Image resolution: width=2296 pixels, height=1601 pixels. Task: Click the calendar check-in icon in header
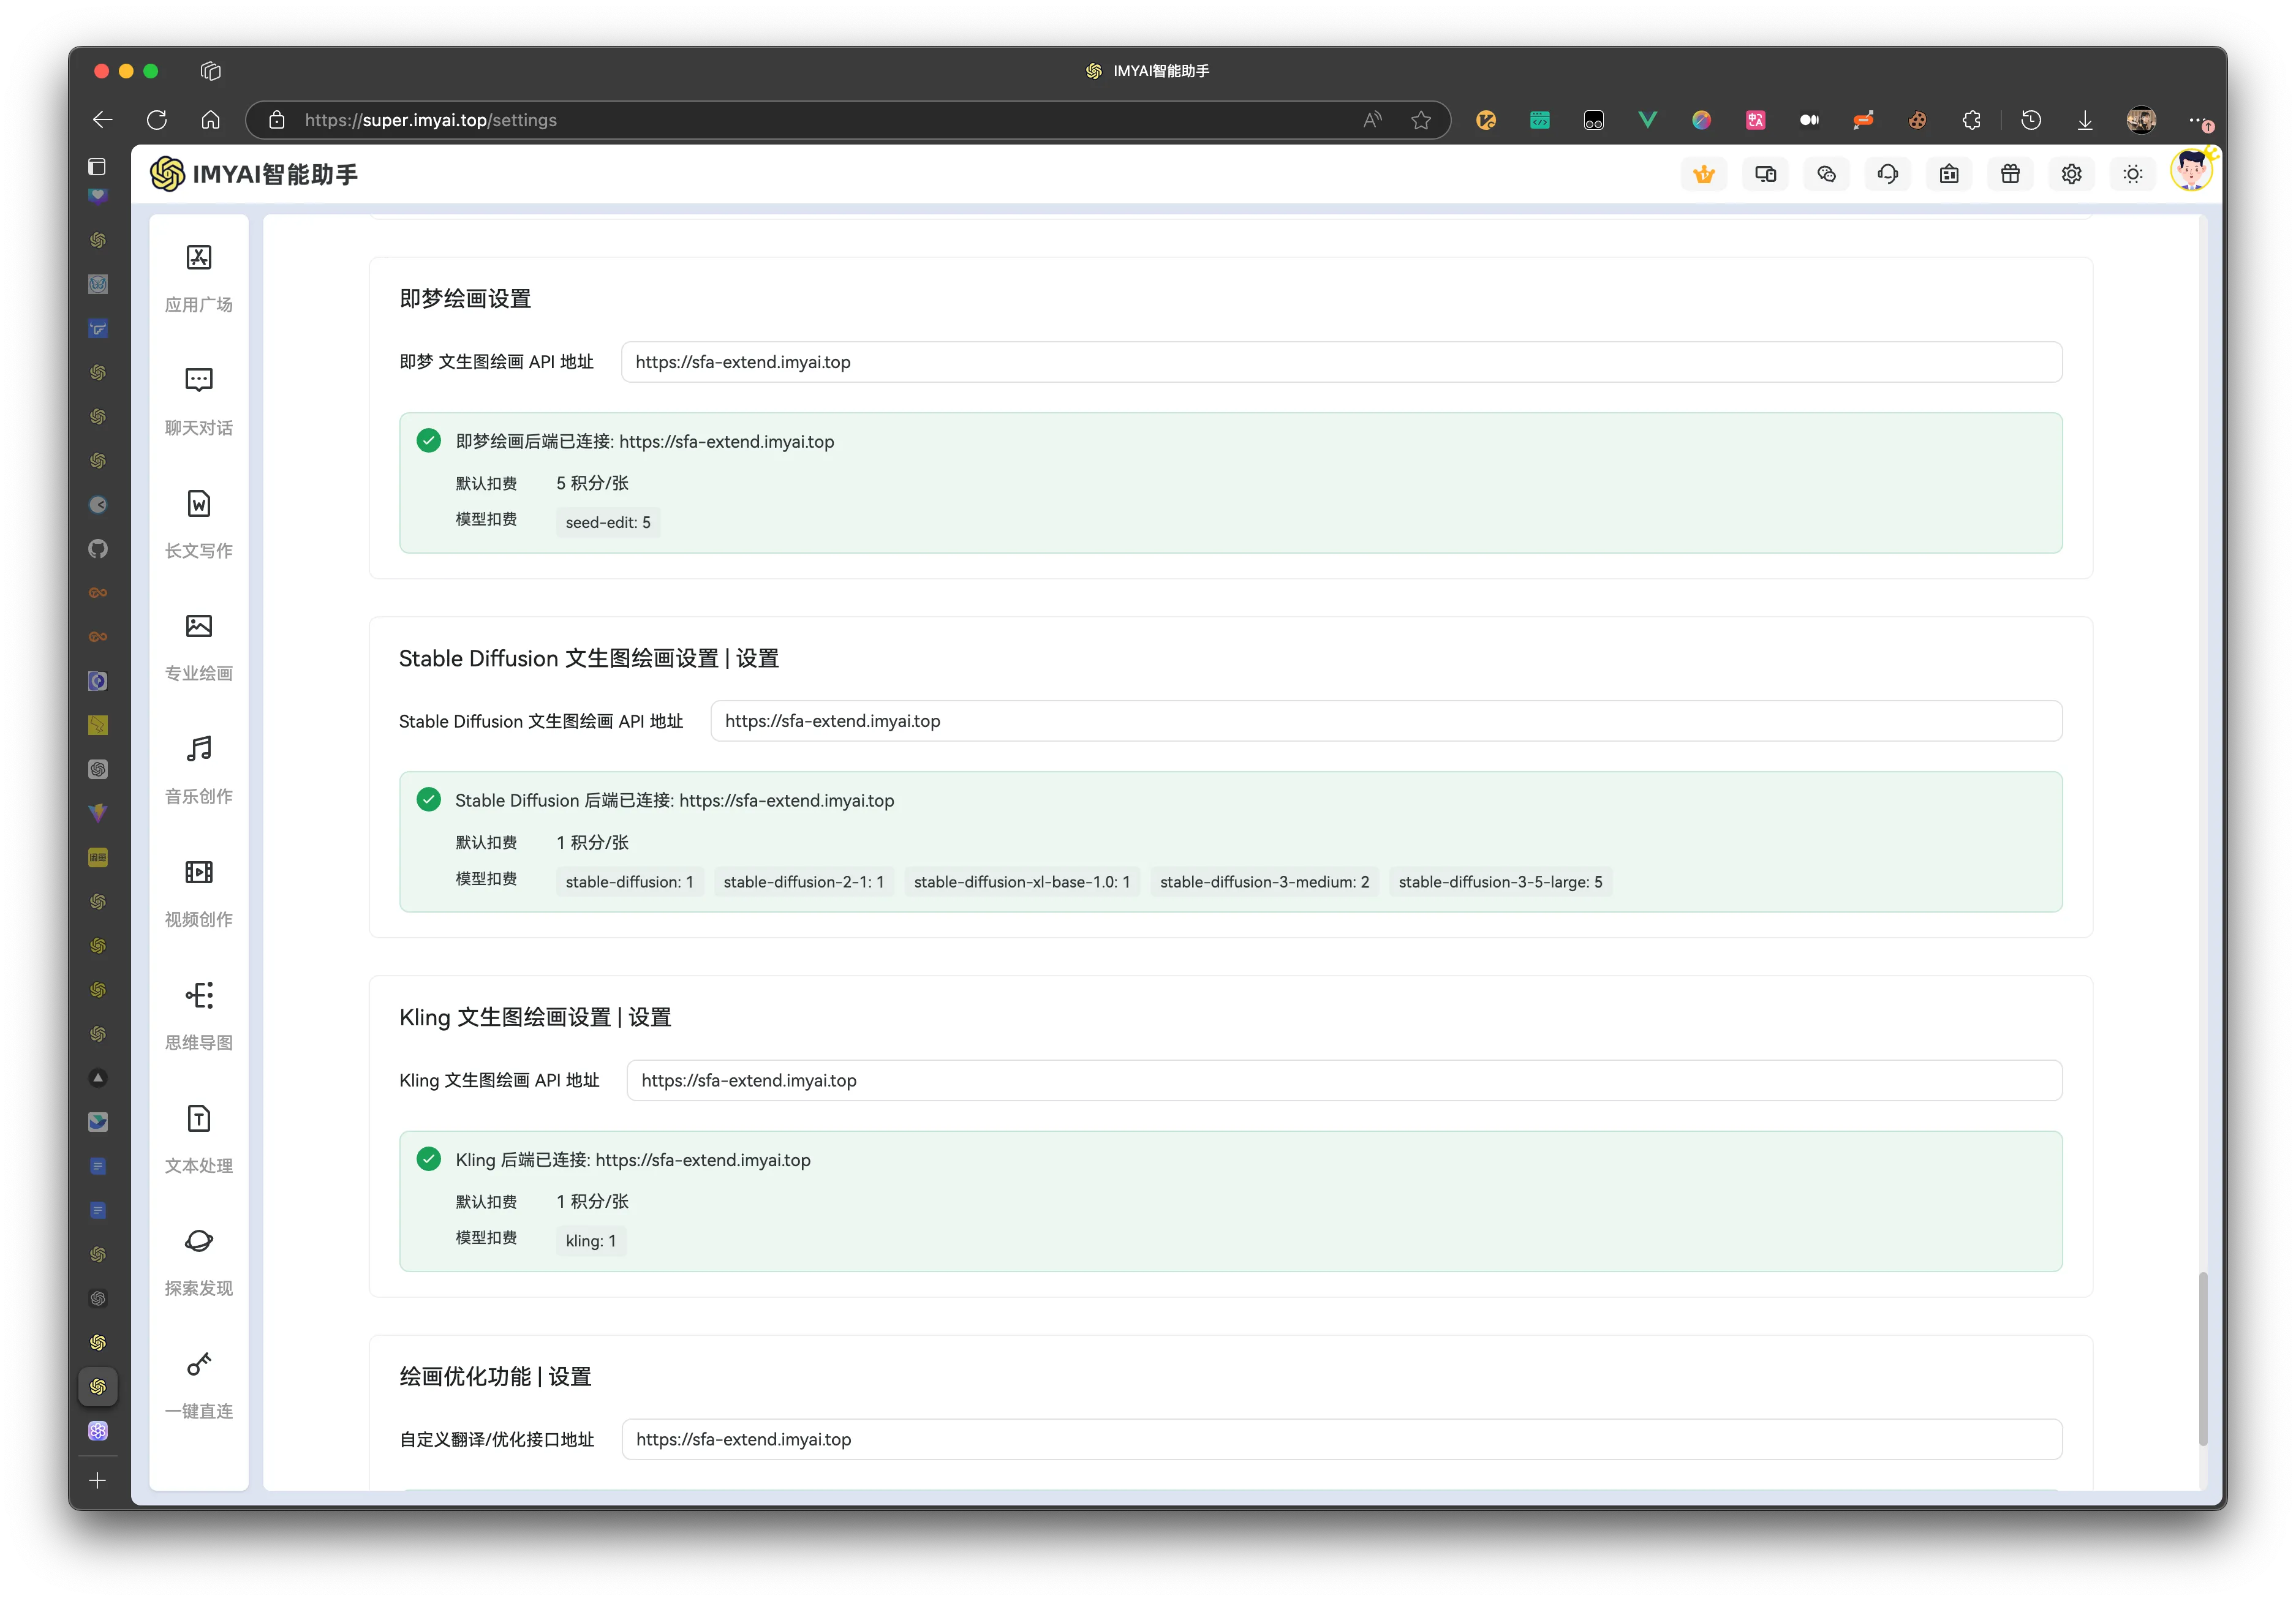[1949, 174]
